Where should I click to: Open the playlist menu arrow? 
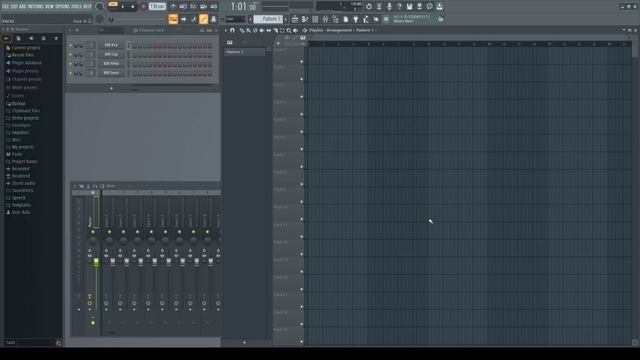(x=225, y=31)
